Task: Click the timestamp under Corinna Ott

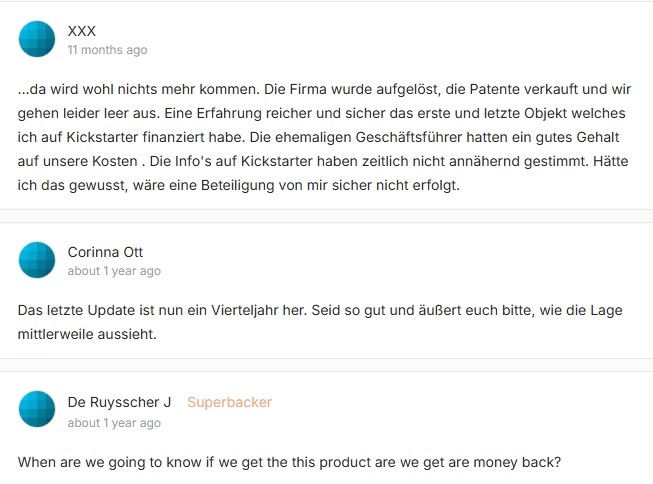Action: (x=114, y=271)
